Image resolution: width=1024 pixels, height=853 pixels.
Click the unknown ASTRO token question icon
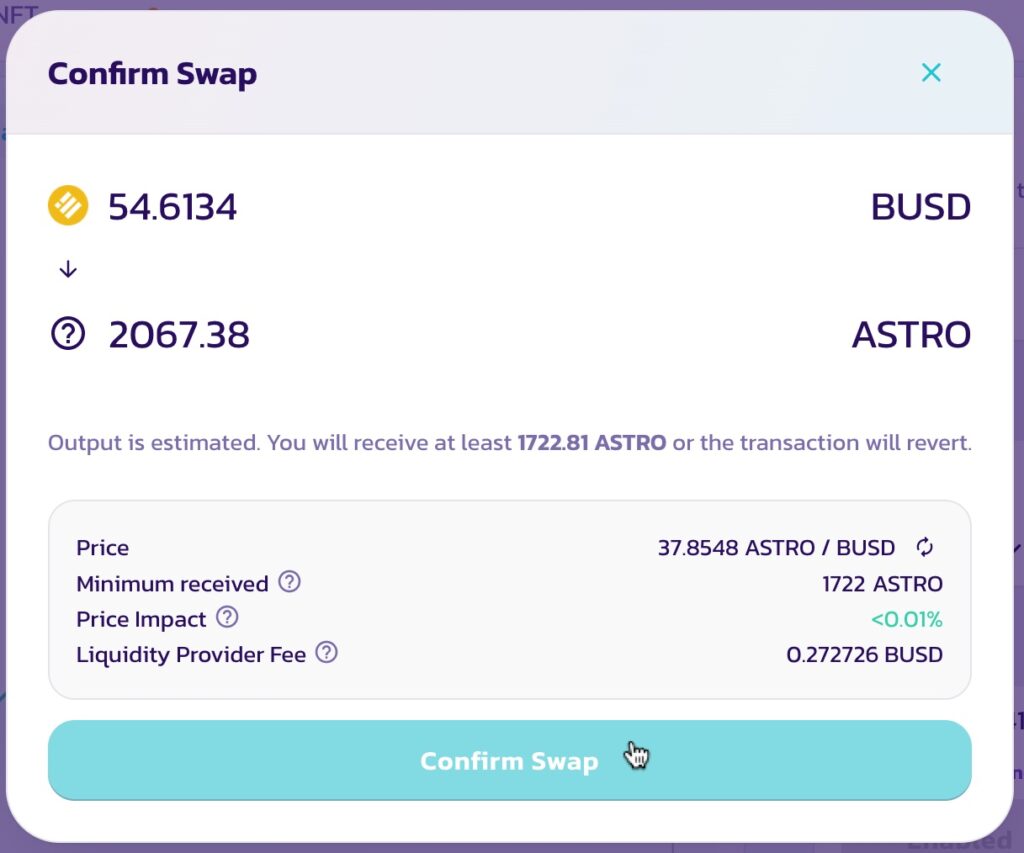click(68, 334)
